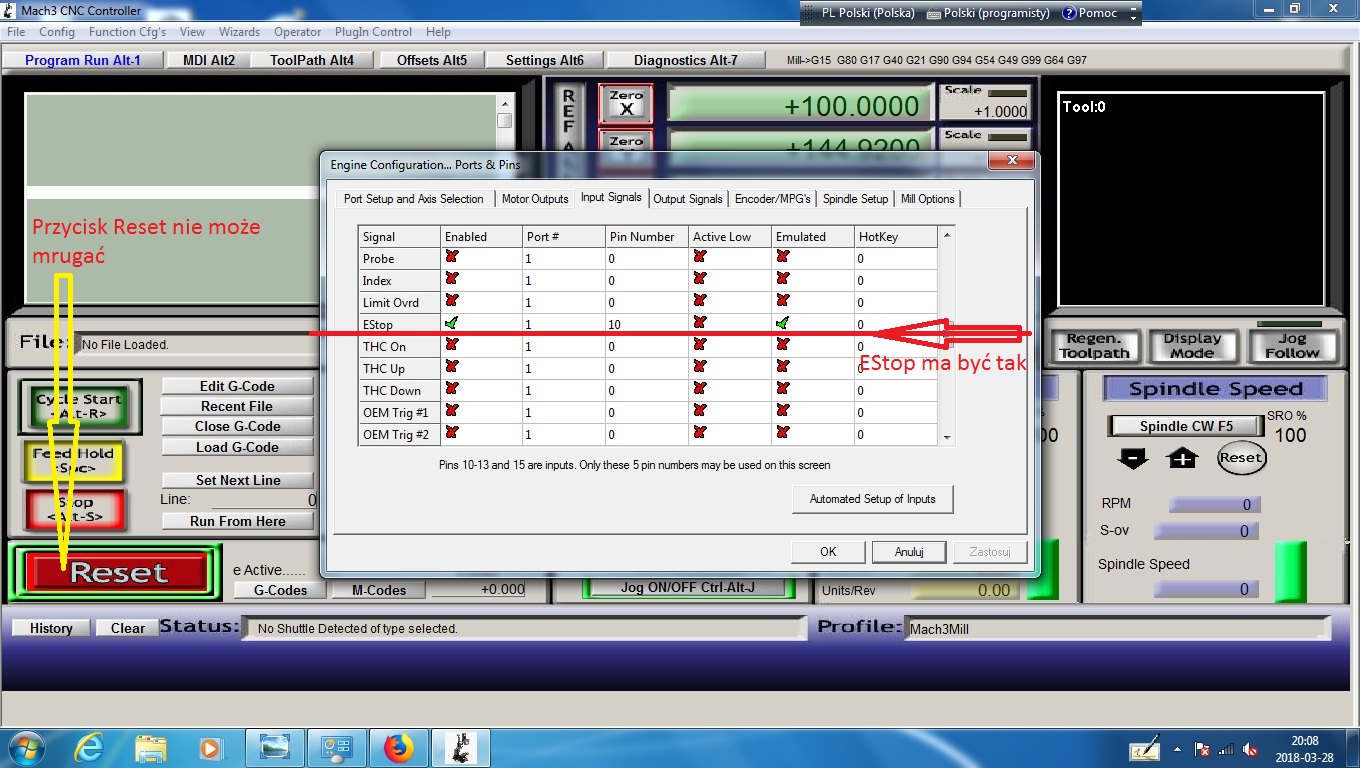Open Internet Explorer from taskbar

point(90,748)
